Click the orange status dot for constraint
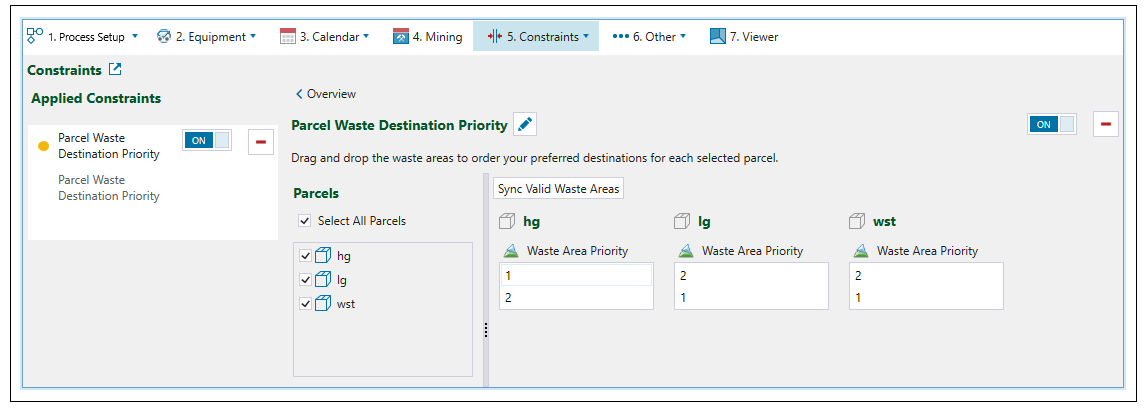The image size is (1144, 410). click(x=43, y=146)
